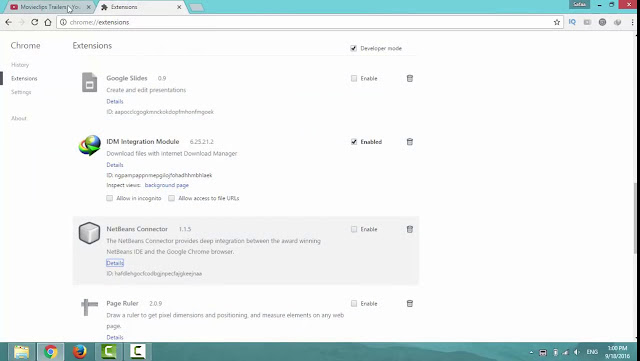
Task: Enable the Page Ruler extension
Action: pos(354,303)
